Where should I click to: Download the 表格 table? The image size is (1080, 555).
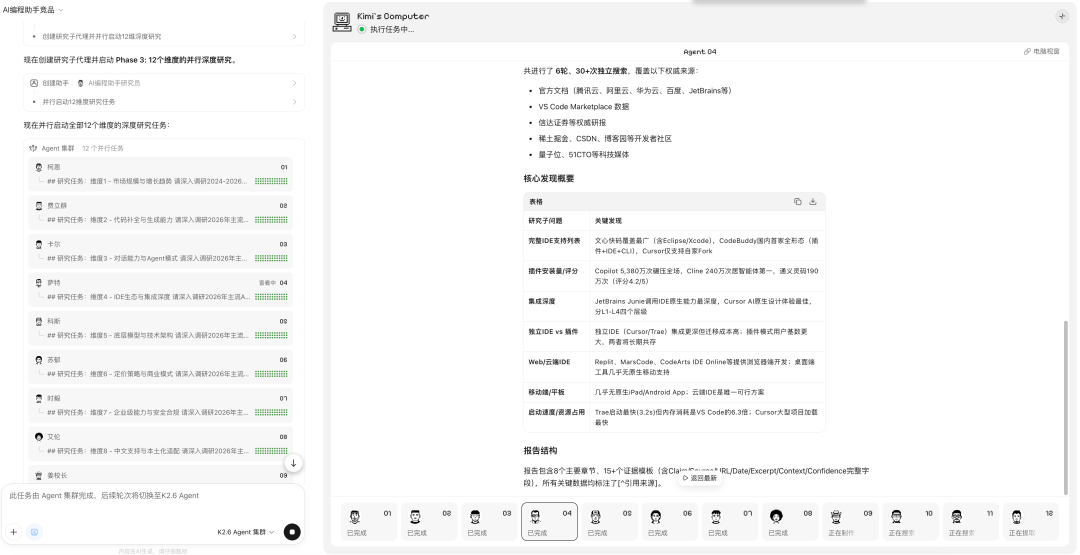coord(813,201)
